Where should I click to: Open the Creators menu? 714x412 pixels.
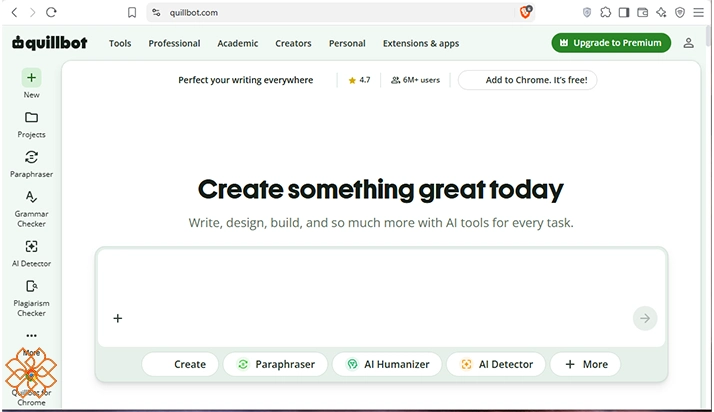(293, 43)
